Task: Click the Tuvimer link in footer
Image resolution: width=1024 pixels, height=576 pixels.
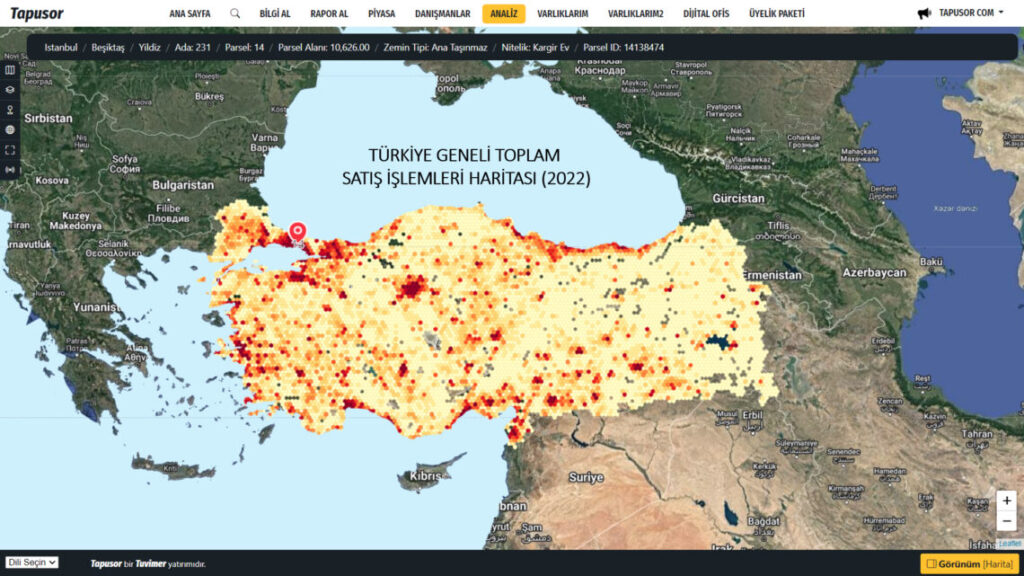Action: pos(150,564)
